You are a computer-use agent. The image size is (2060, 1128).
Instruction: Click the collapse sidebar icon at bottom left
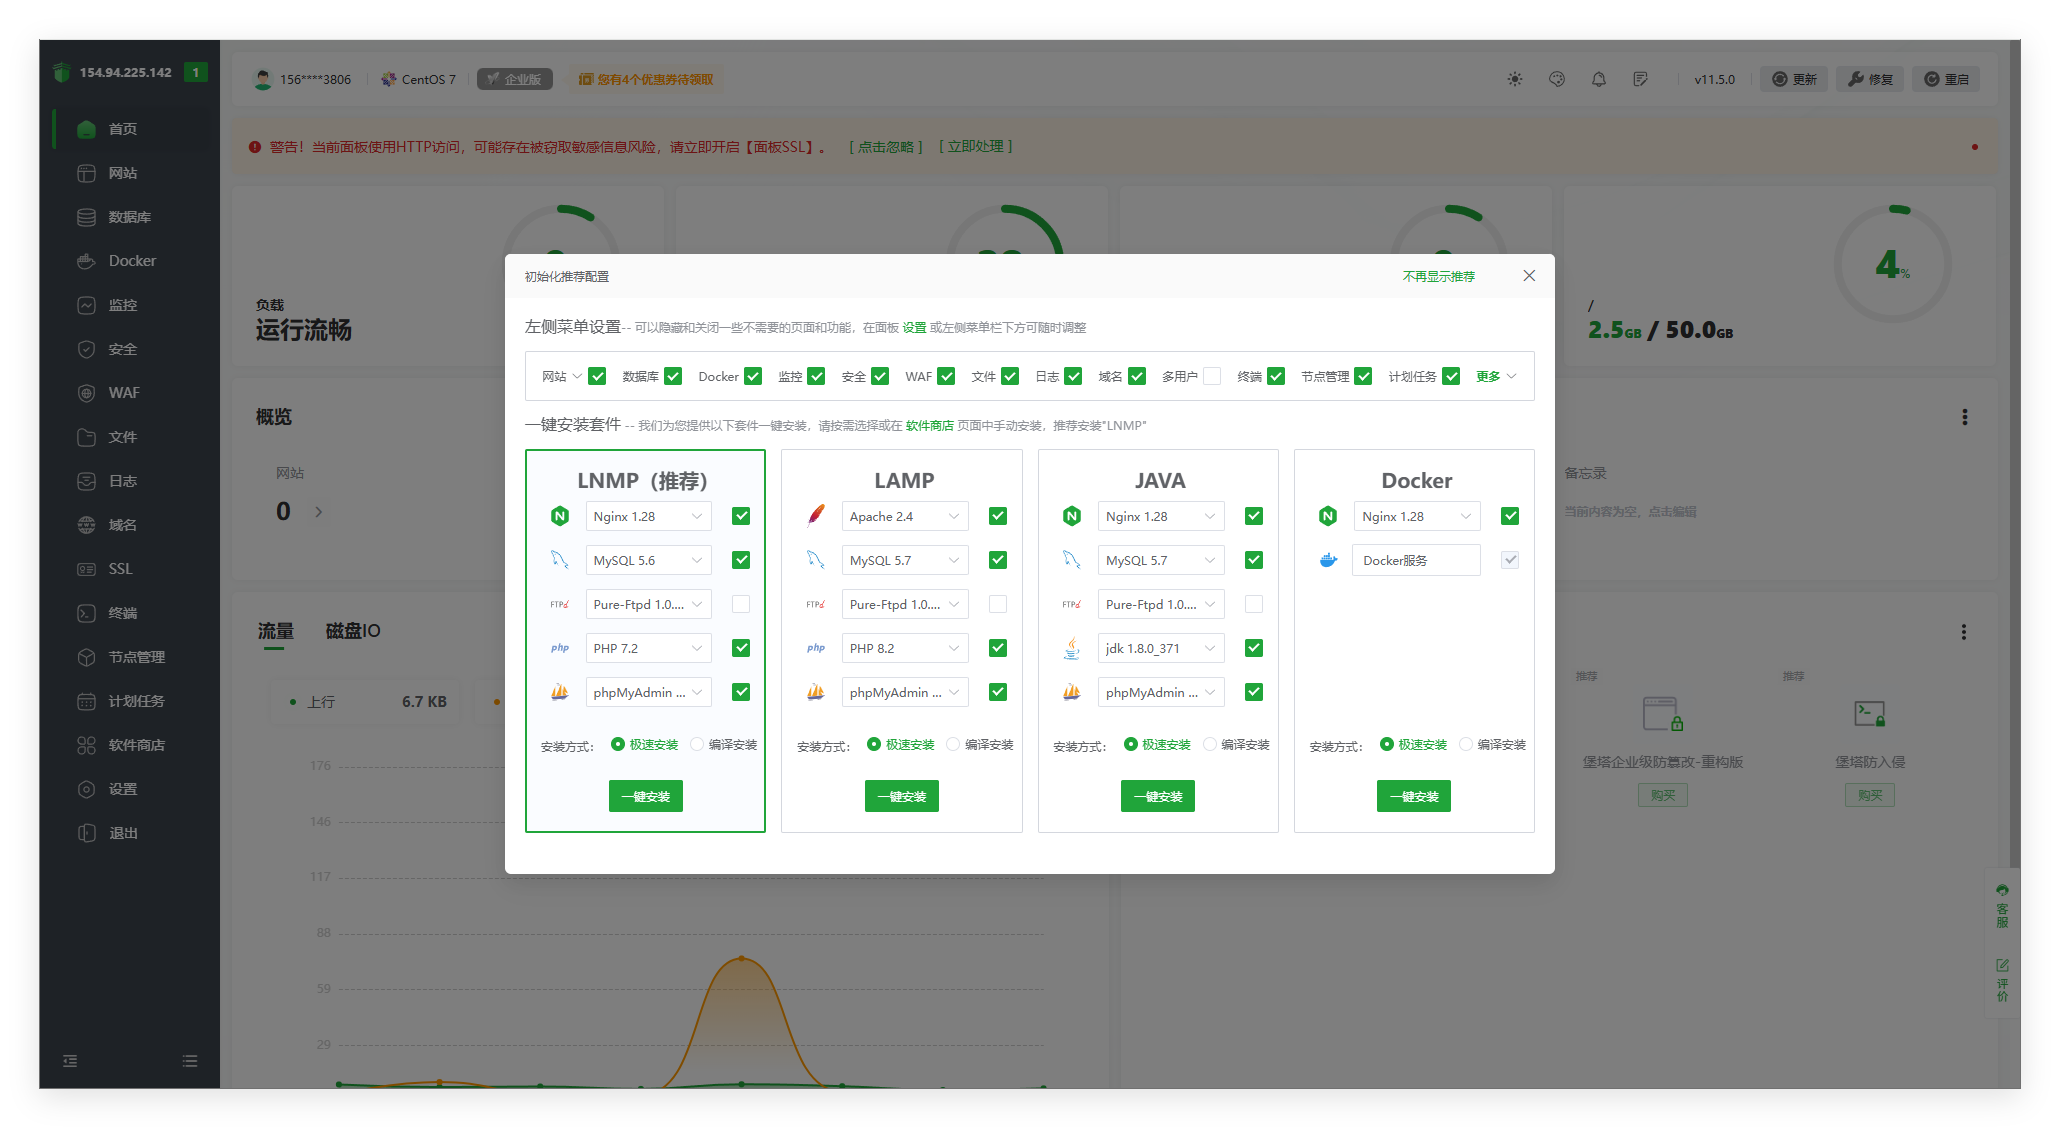click(70, 1061)
